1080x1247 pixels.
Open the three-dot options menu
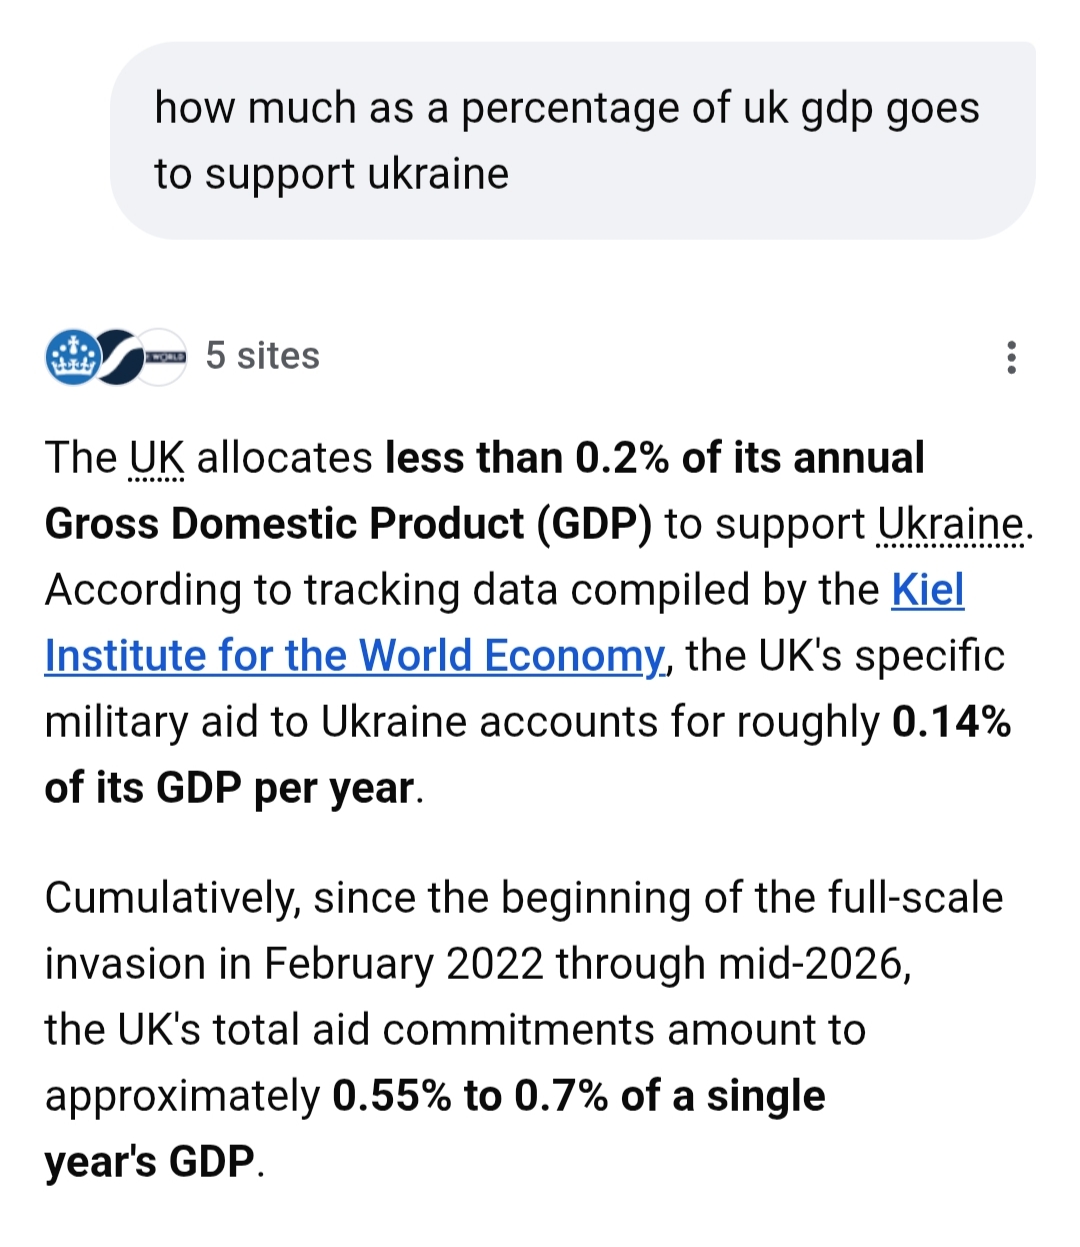pos(1011,357)
